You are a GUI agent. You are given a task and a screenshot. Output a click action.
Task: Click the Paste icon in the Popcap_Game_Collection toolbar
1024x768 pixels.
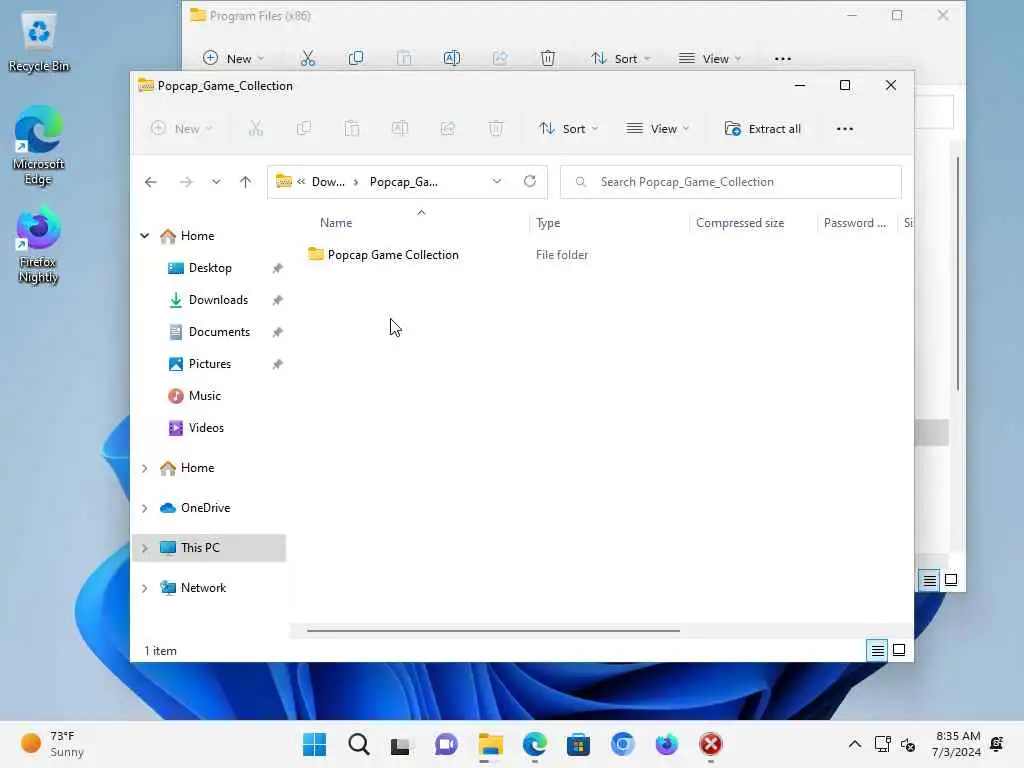click(352, 129)
